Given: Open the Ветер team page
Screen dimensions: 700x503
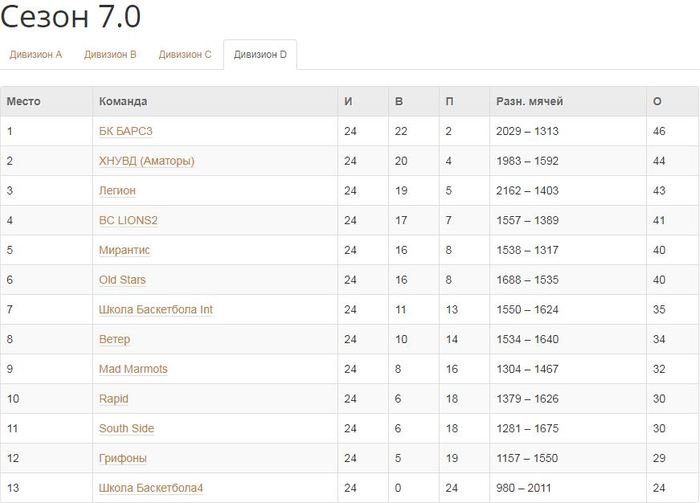Looking at the screenshot, I should pyautogui.click(x=114, y=340).
